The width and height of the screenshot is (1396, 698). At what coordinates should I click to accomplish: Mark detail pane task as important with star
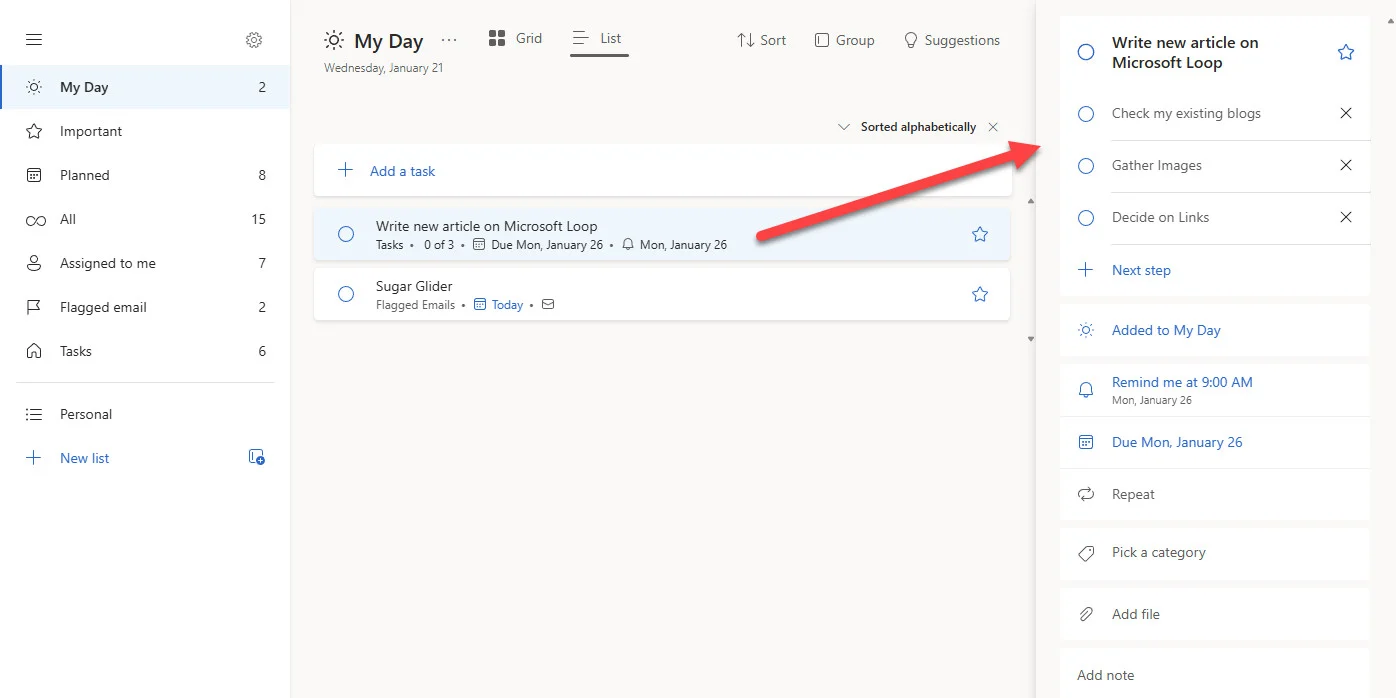pos(1346,52)
